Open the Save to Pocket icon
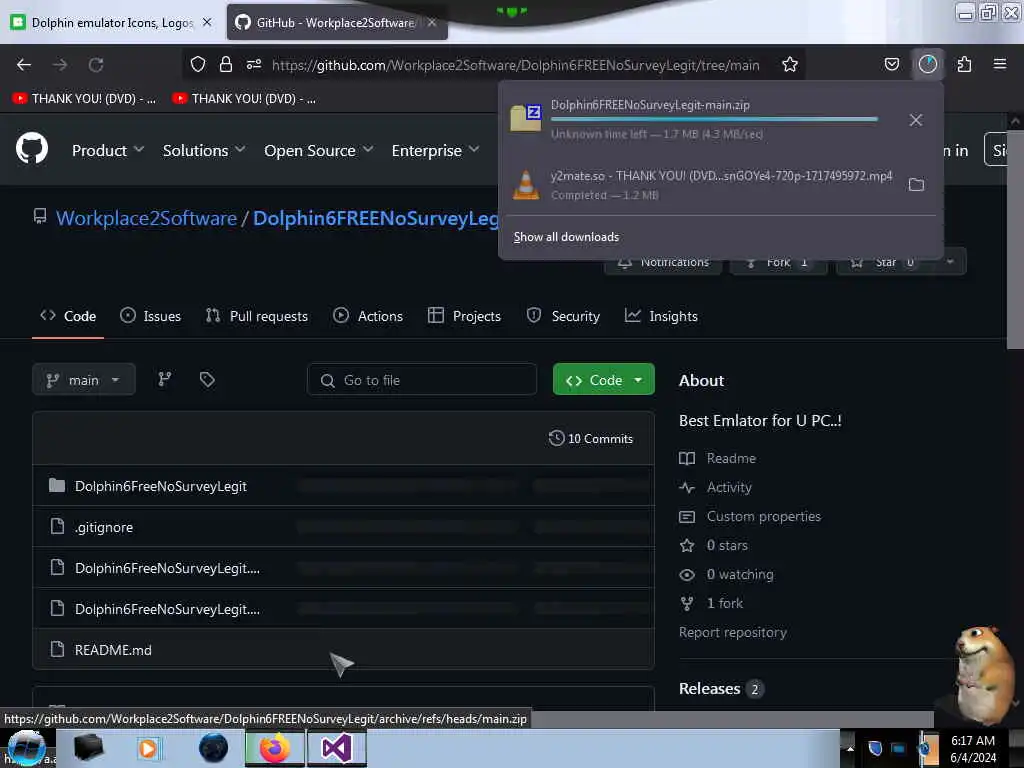The height and width of the screenshot is (768, 1024). (x=891, y=64)
